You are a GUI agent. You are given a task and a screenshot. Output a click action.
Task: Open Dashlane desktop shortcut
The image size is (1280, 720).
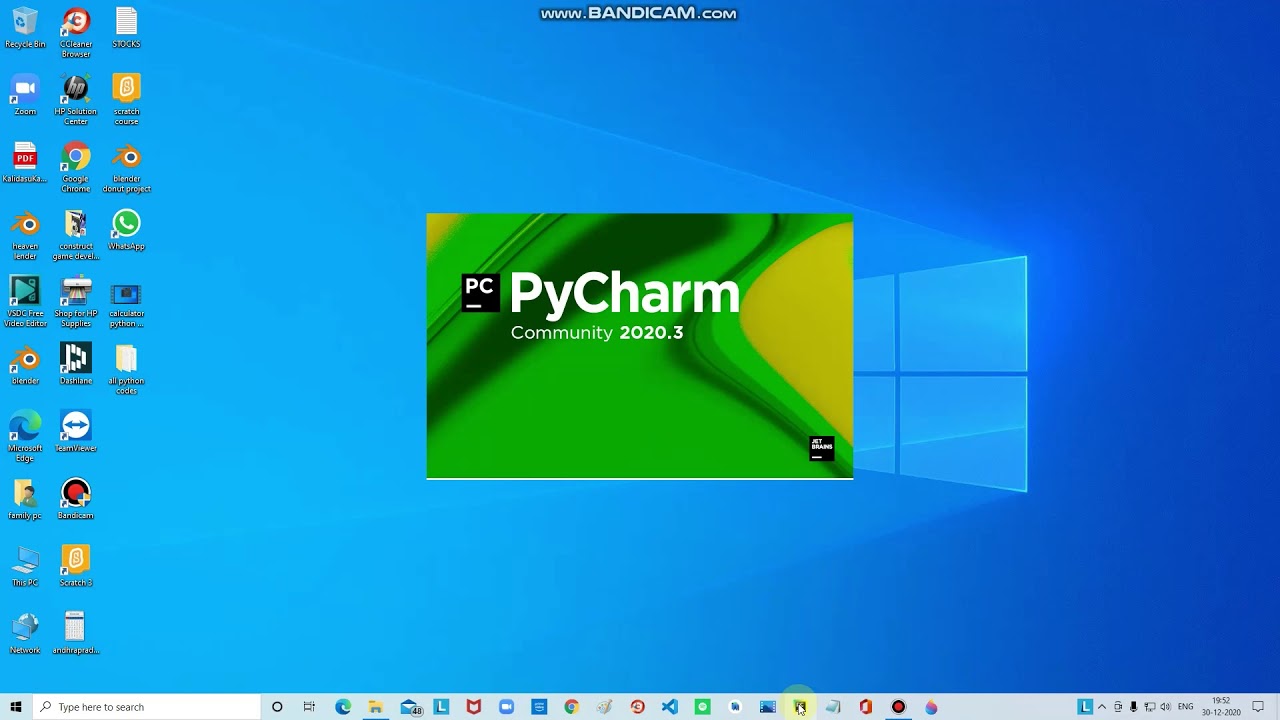click(x=76, y=365)
